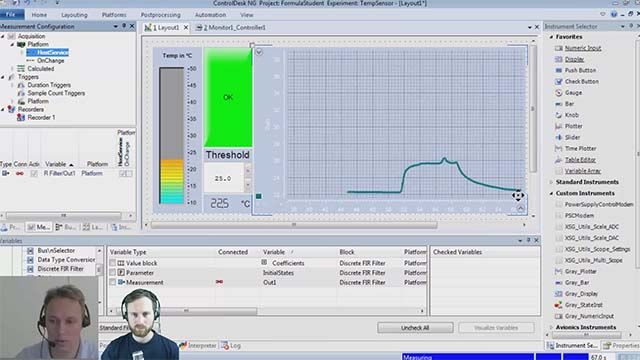Increase Threshold with the up stepper

click(248, 170)
